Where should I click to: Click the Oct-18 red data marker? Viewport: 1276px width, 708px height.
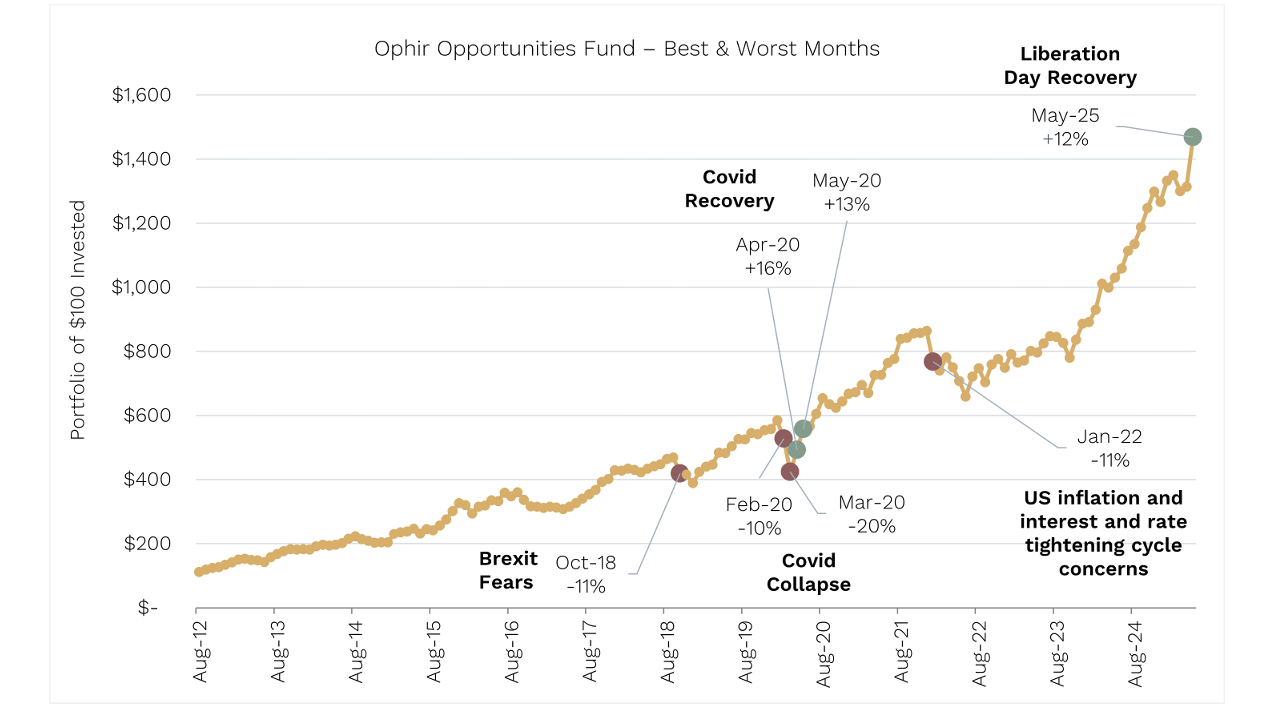pyautogui.click(x=679, y=473)
